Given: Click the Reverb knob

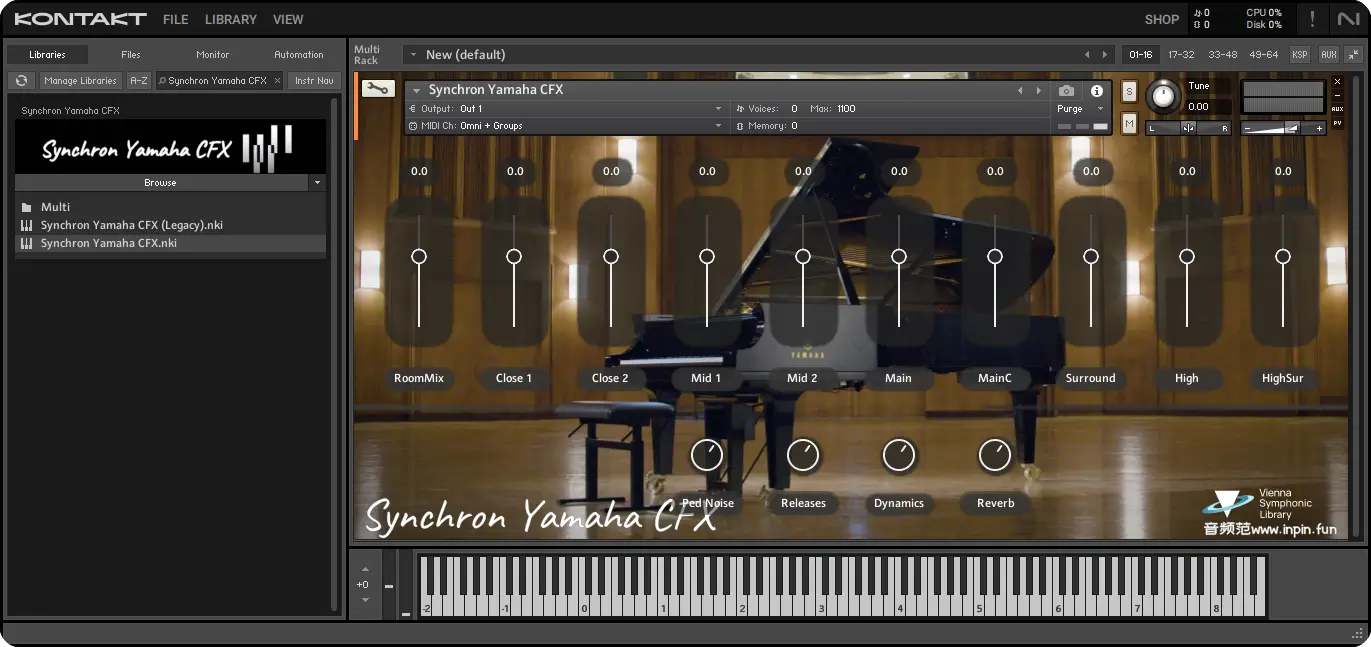Looking at the screenshot, I should point(995,455).
